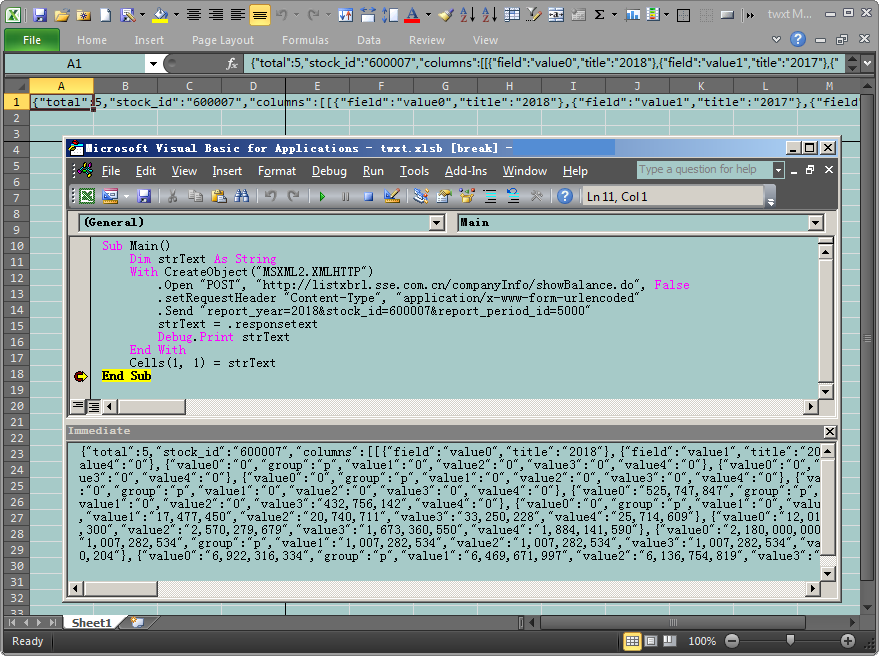Click the green File button in Excel
Viewport: 879px width, 656px height.
[32, 40]
